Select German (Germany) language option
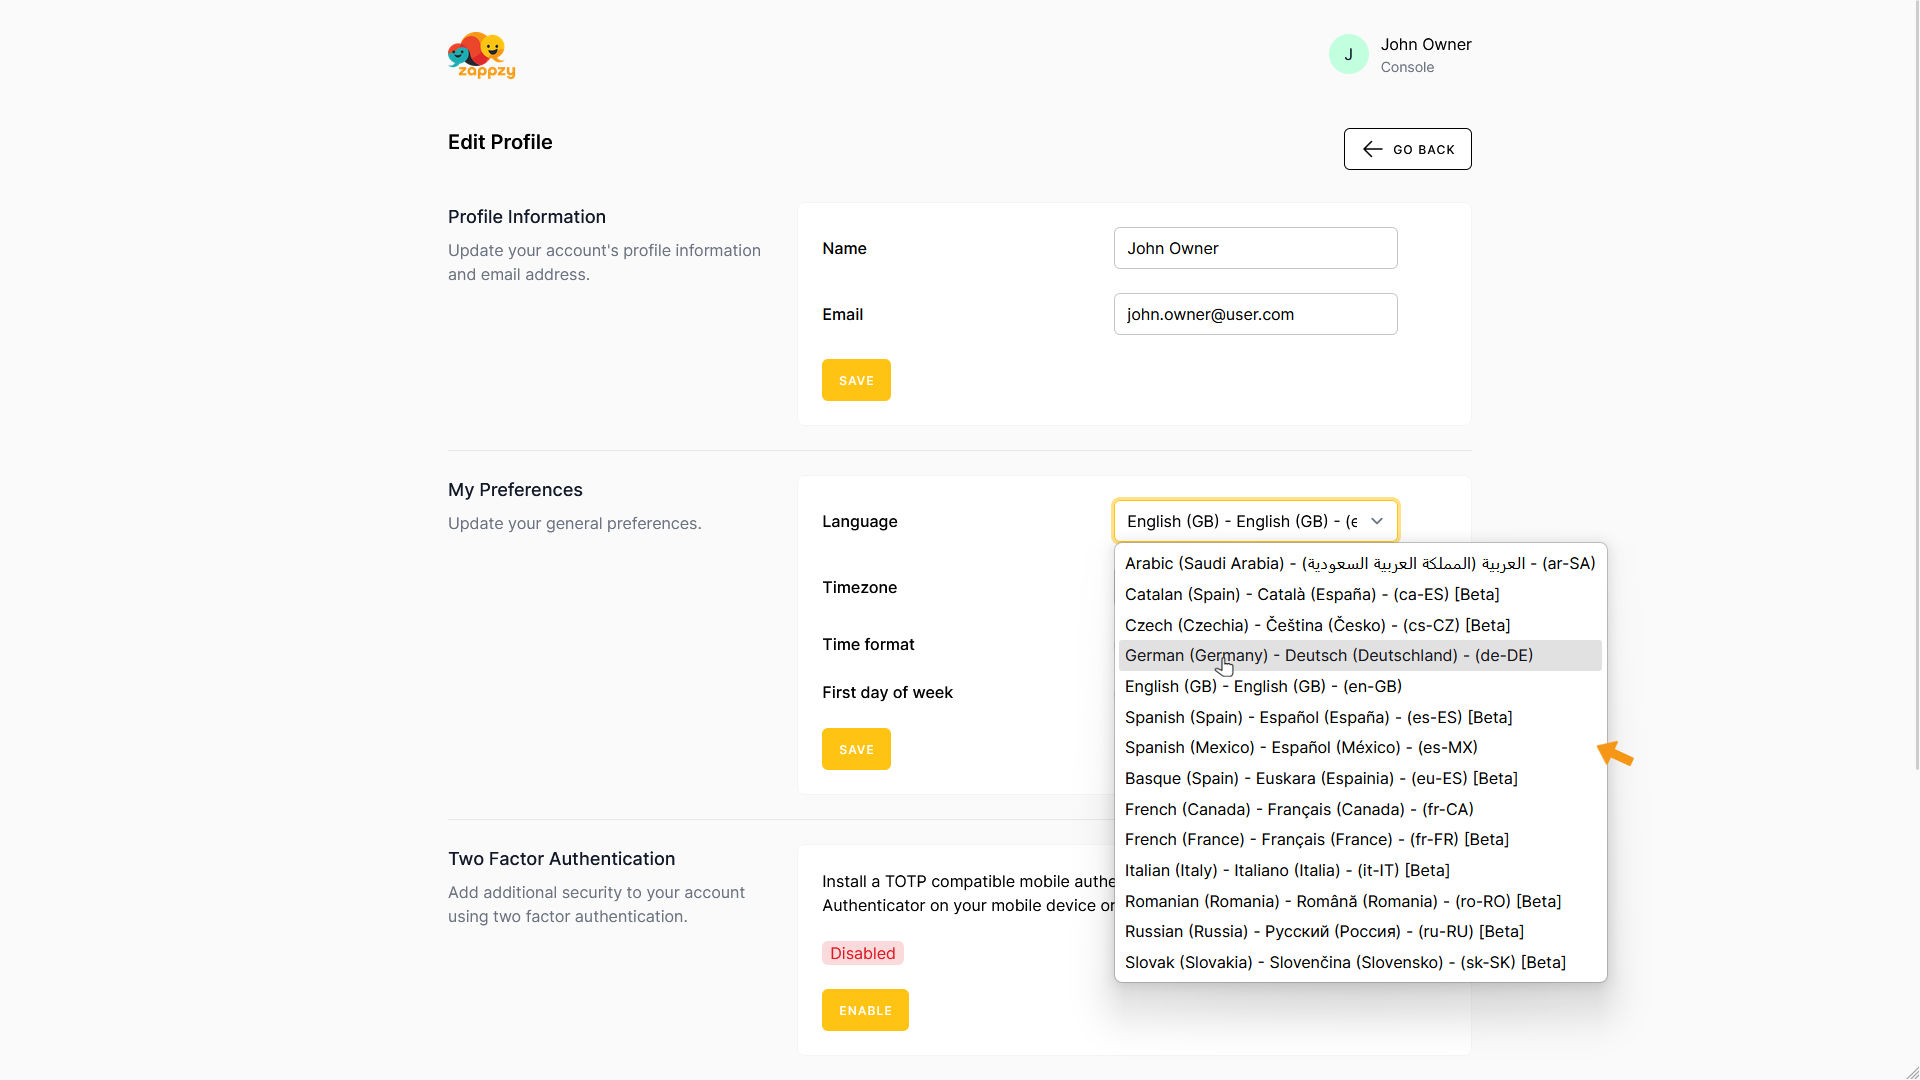The image size is (1920, 1080). coord(1328,656)
